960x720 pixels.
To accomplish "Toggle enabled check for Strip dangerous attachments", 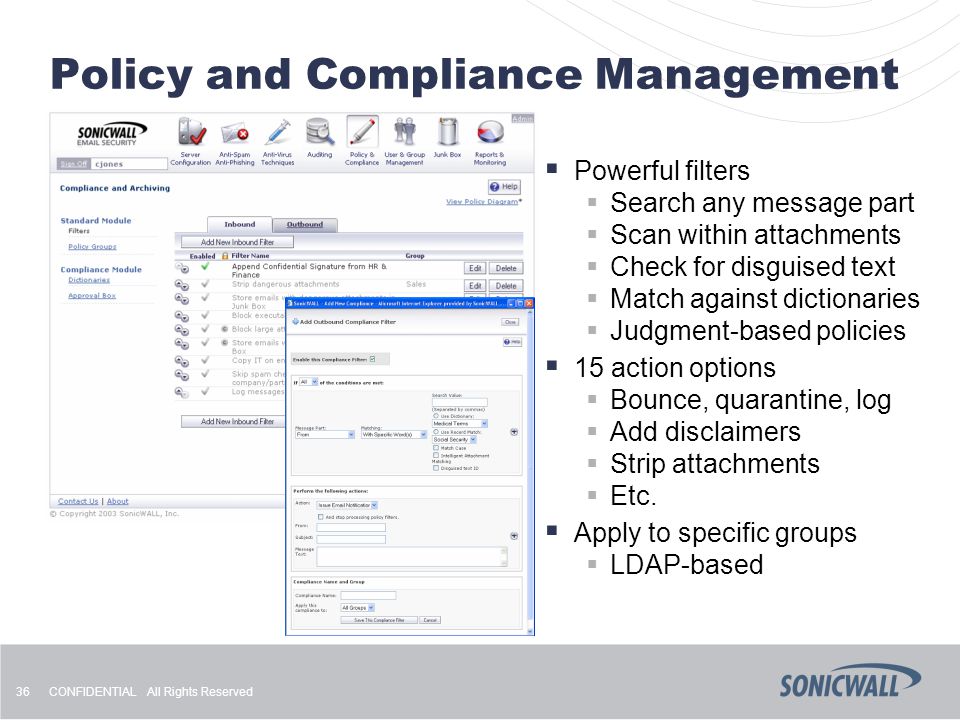I will (205, 283).
